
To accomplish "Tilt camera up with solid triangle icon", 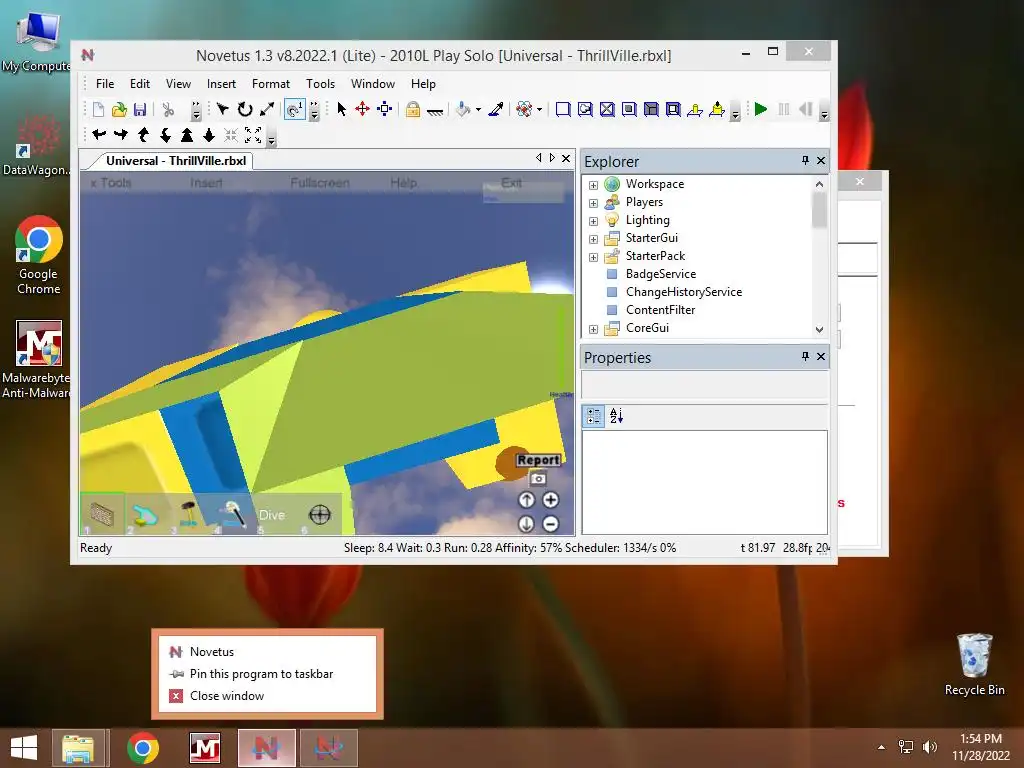I will pyautogui.click(x=187, y=135).
